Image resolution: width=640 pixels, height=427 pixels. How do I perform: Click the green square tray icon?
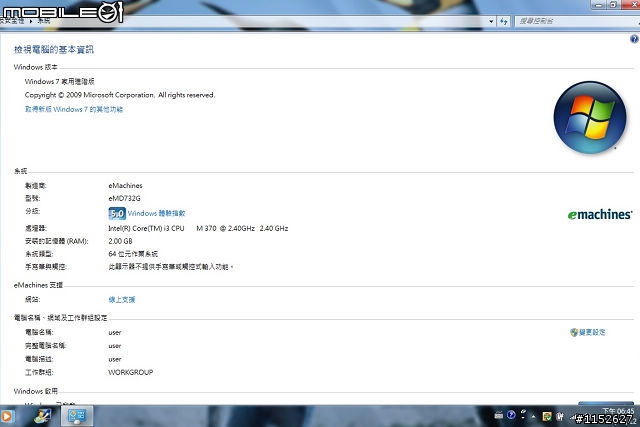tap(547, 416)
